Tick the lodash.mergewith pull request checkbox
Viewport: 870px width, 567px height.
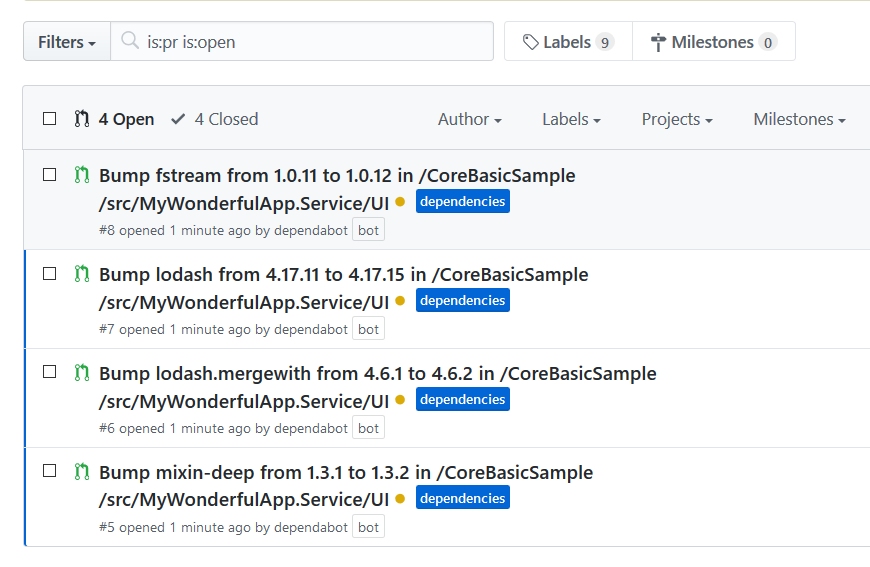coord(50,372)
